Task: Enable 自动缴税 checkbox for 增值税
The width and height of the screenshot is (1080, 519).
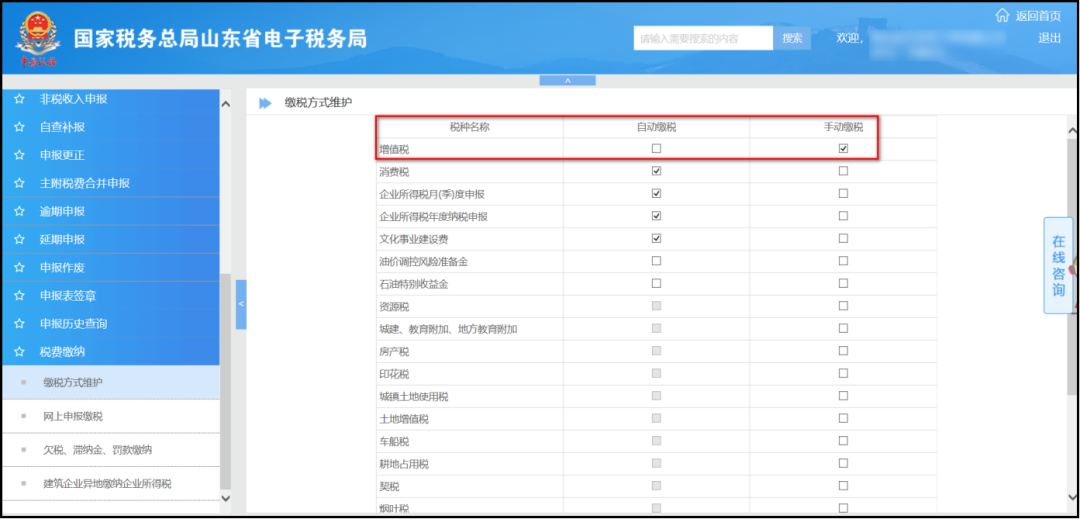Action: tap(656, 148)
